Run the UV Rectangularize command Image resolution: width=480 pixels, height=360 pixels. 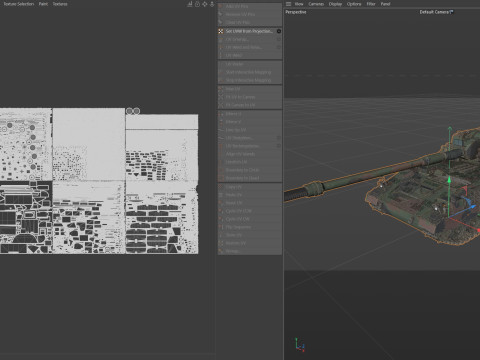[250, 146]
